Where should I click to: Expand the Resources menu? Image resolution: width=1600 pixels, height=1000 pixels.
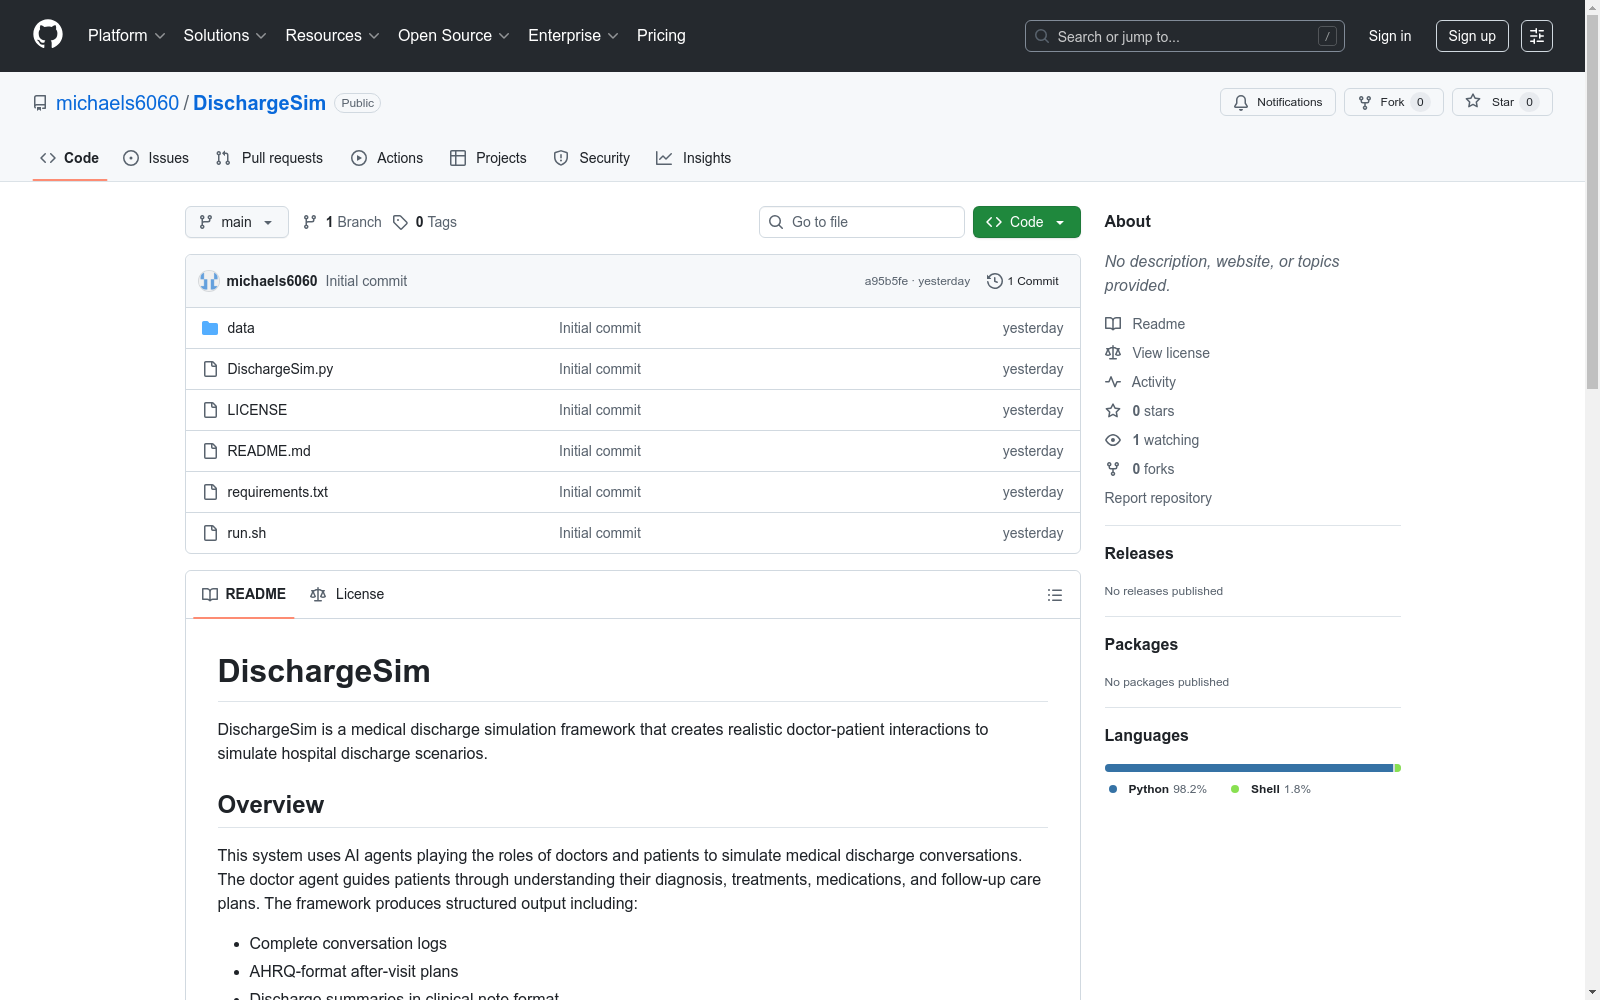tap(332, 36)
